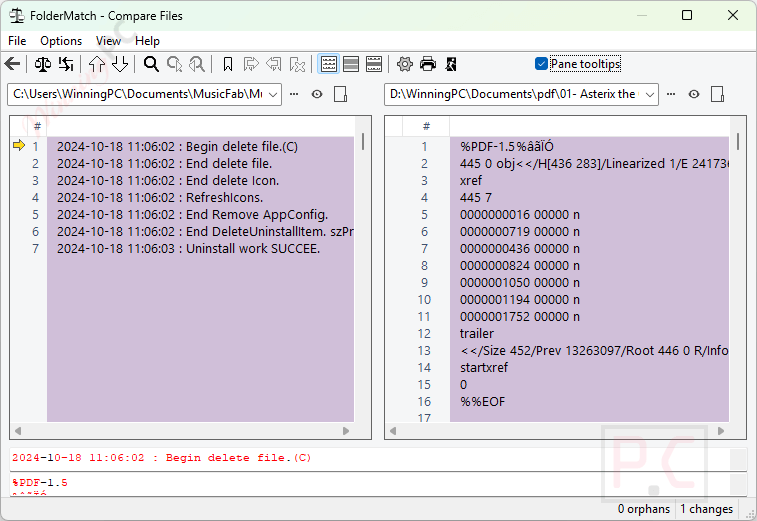
Task: Click left pane horizontal scroll right arrow
Action: [x=346, y=431]
